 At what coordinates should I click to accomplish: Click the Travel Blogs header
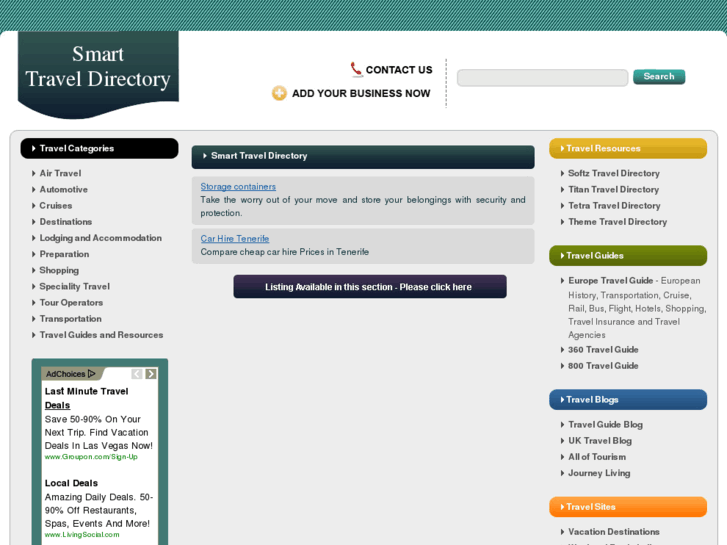click(628, 400)
